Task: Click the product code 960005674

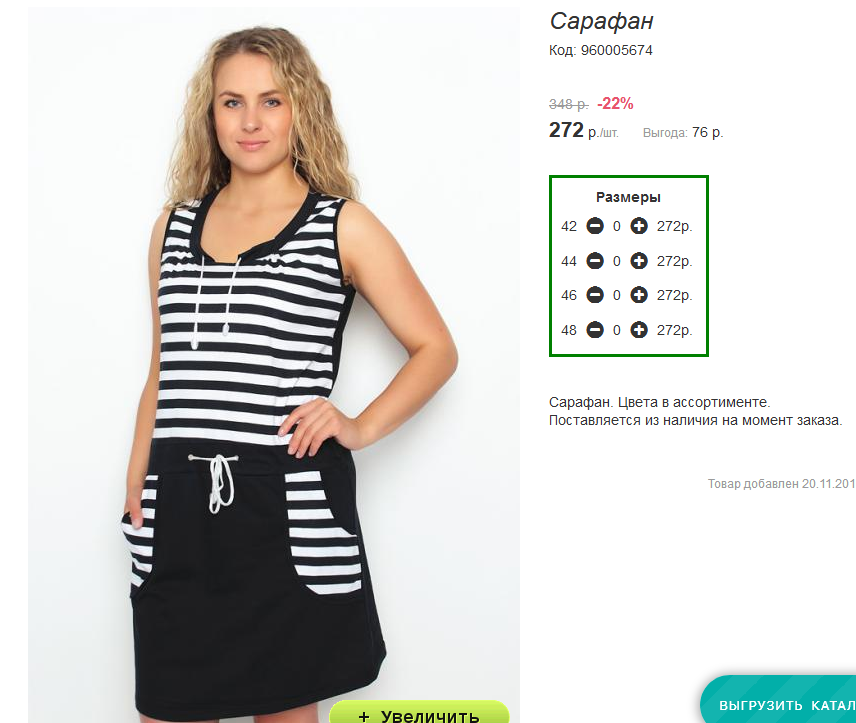Action: 616,50
